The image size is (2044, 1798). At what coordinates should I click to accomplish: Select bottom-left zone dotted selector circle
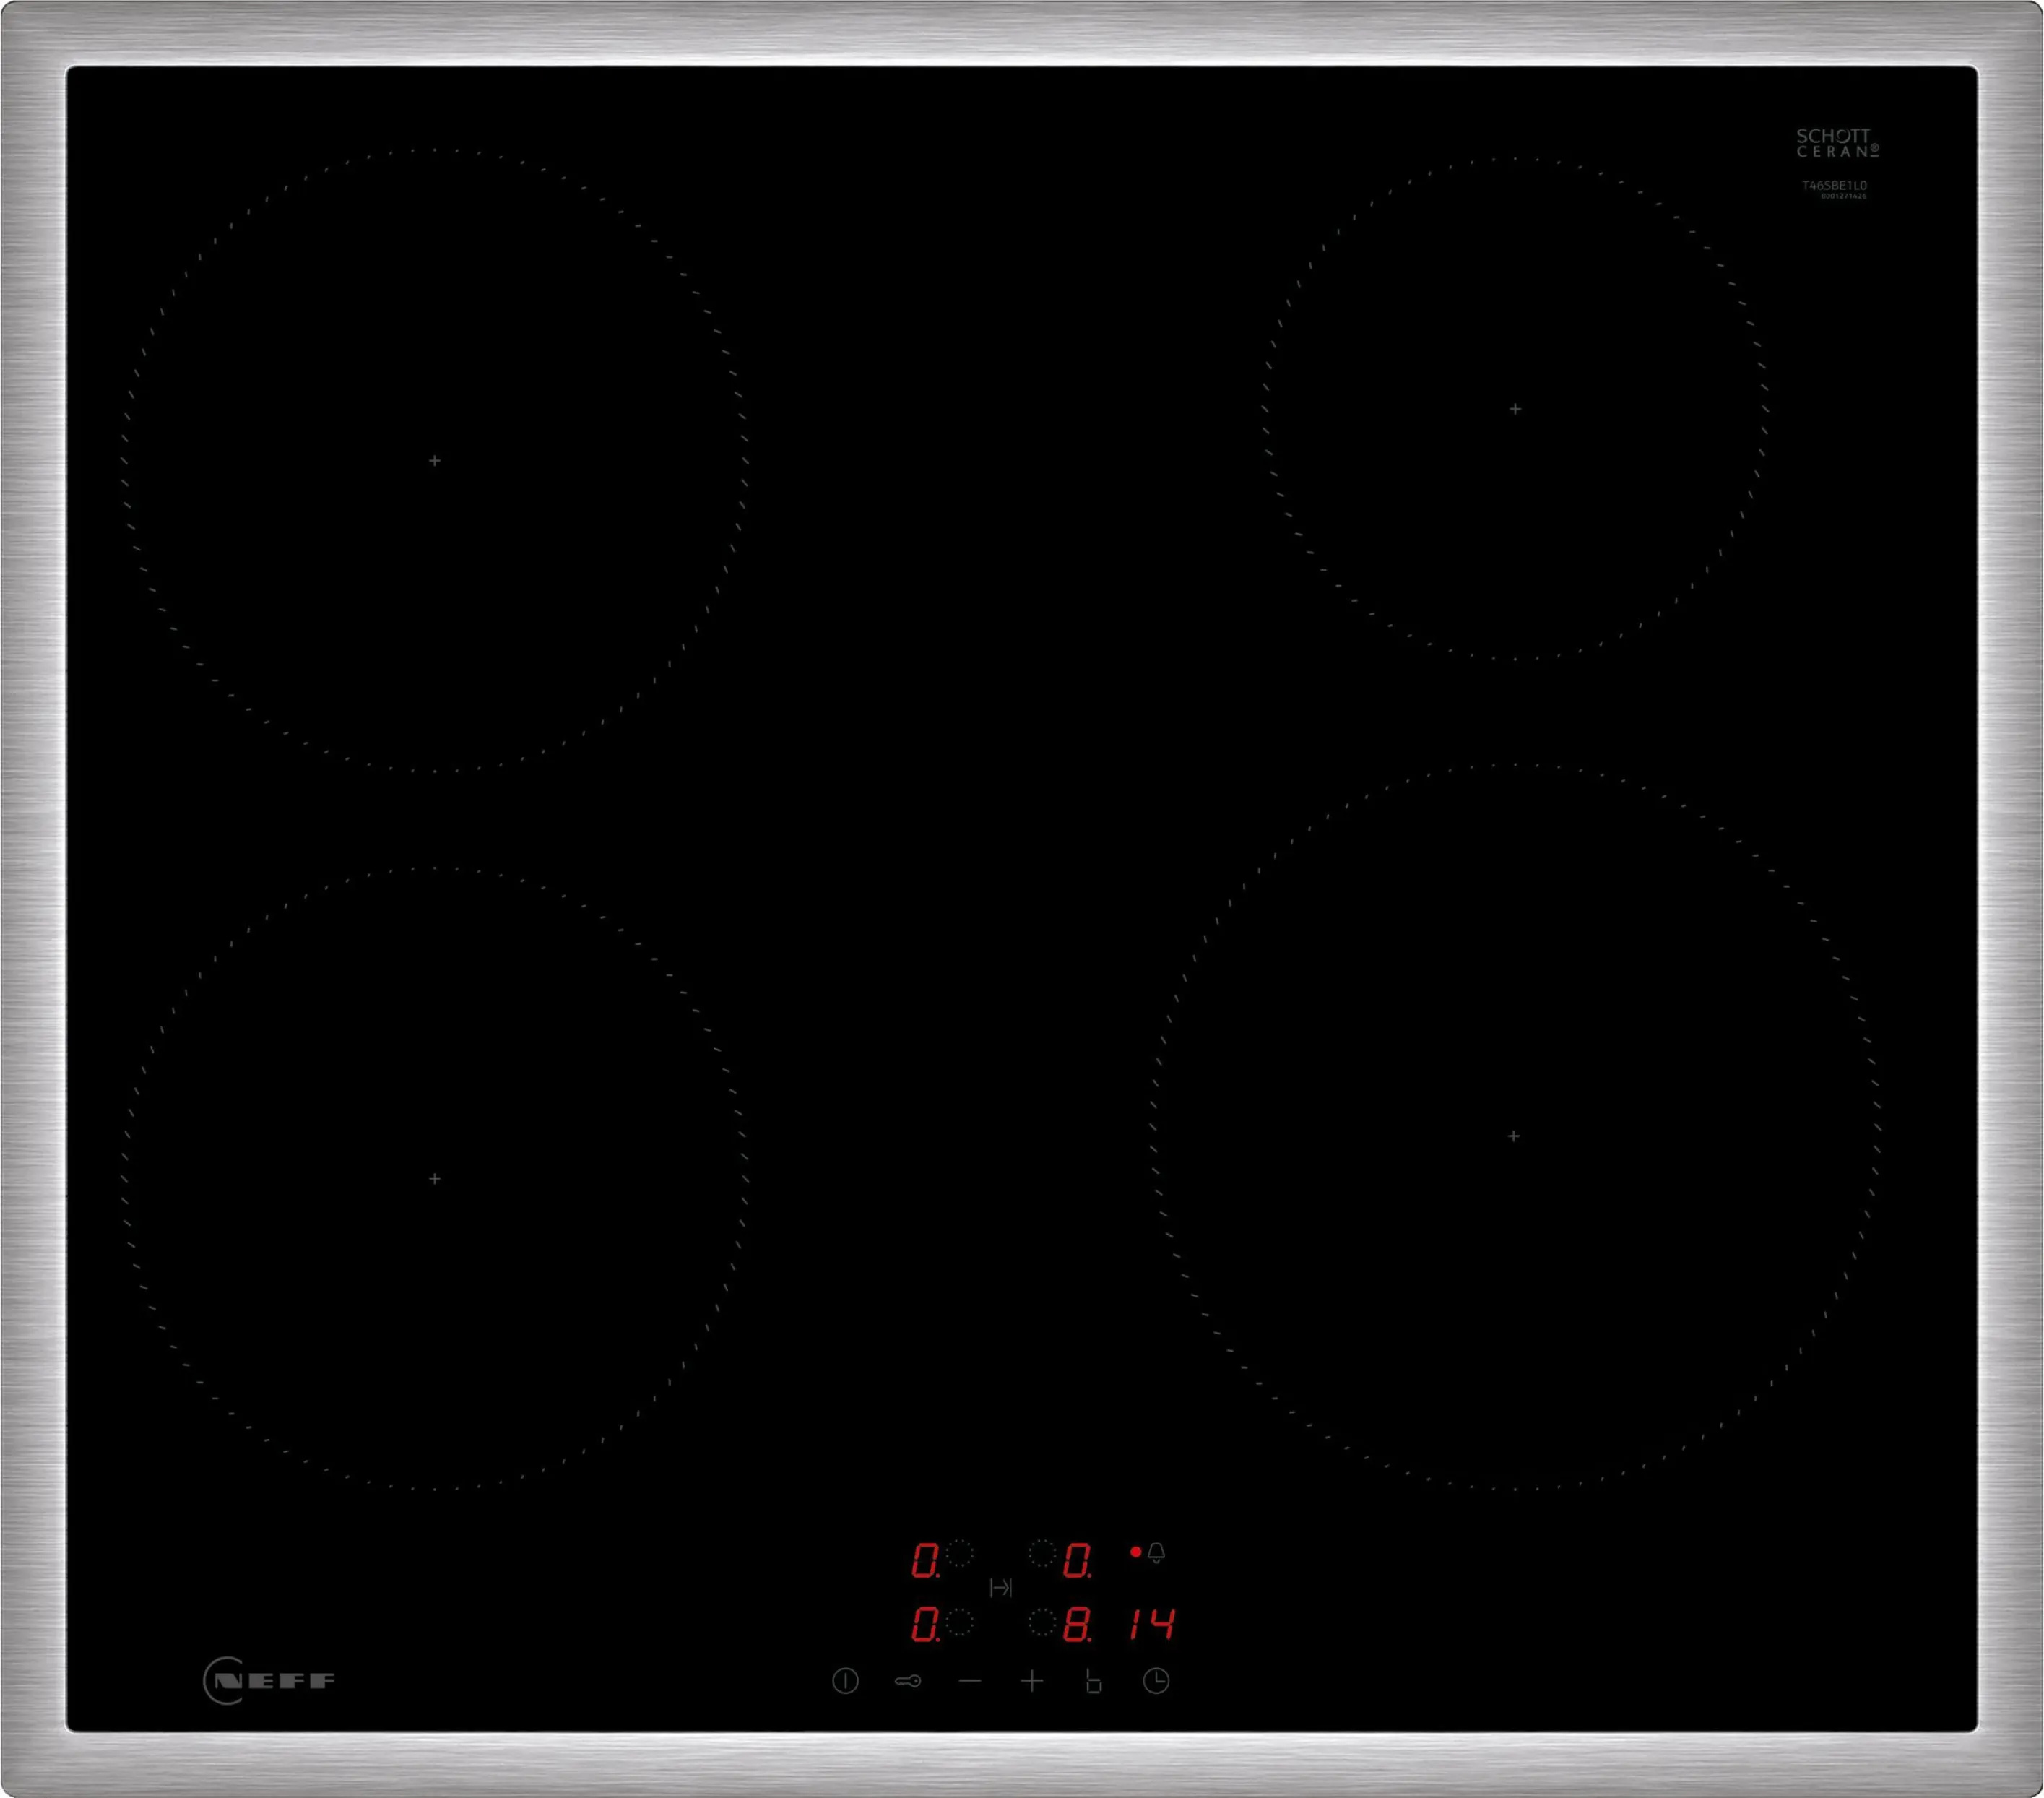[959, 1622]
